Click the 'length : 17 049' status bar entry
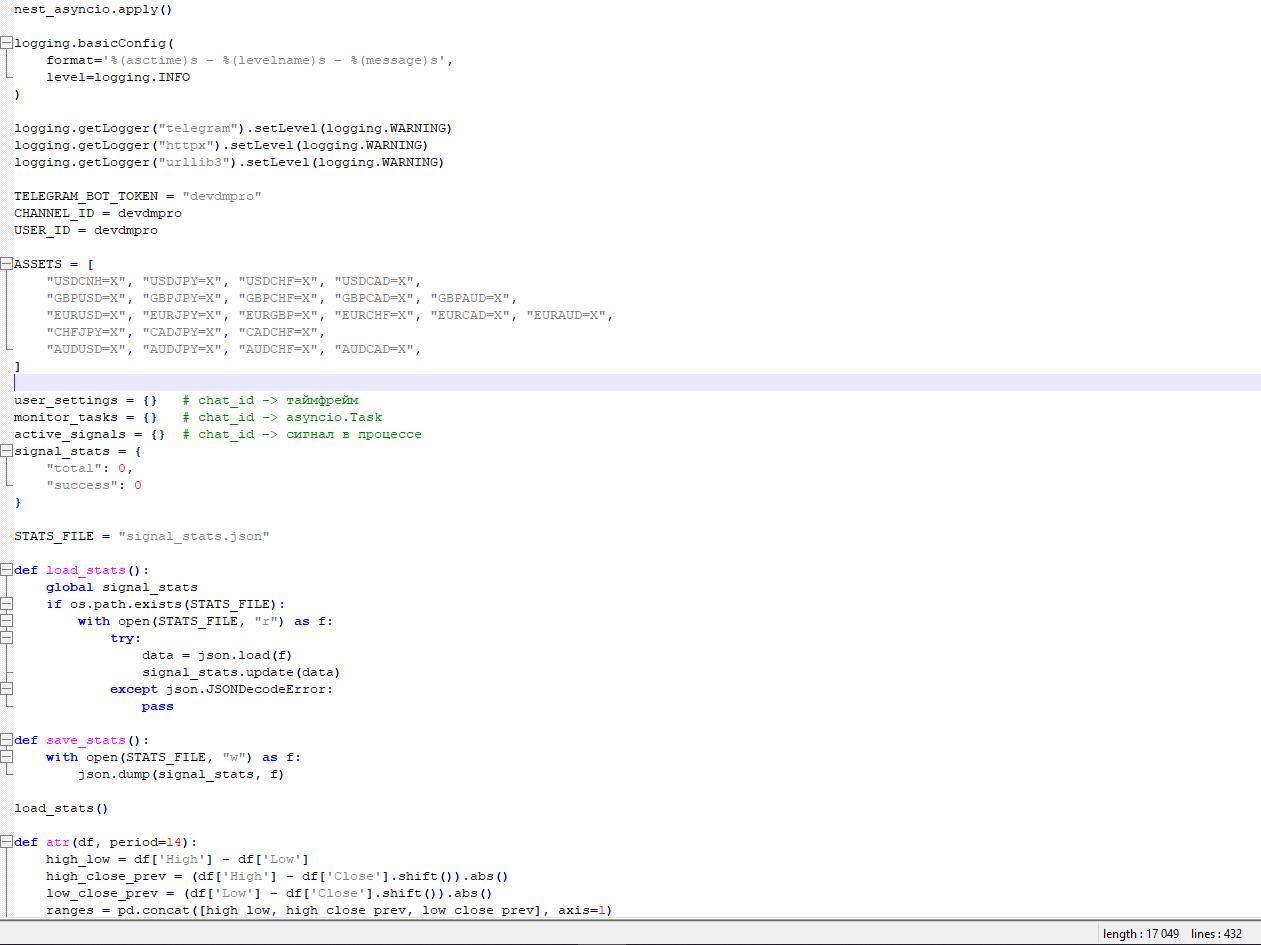1261x945 pixels. pos(1140,934)
